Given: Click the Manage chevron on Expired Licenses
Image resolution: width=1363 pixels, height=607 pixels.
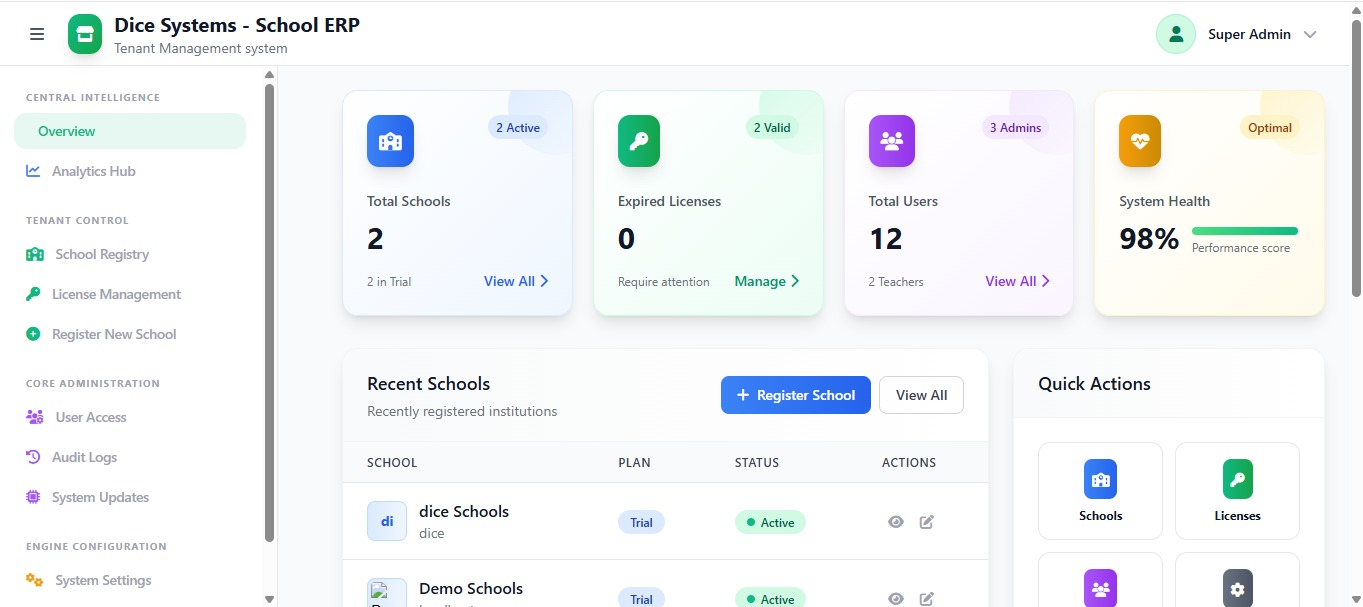Looking at the screenshot, I should [x=796, y=281].
